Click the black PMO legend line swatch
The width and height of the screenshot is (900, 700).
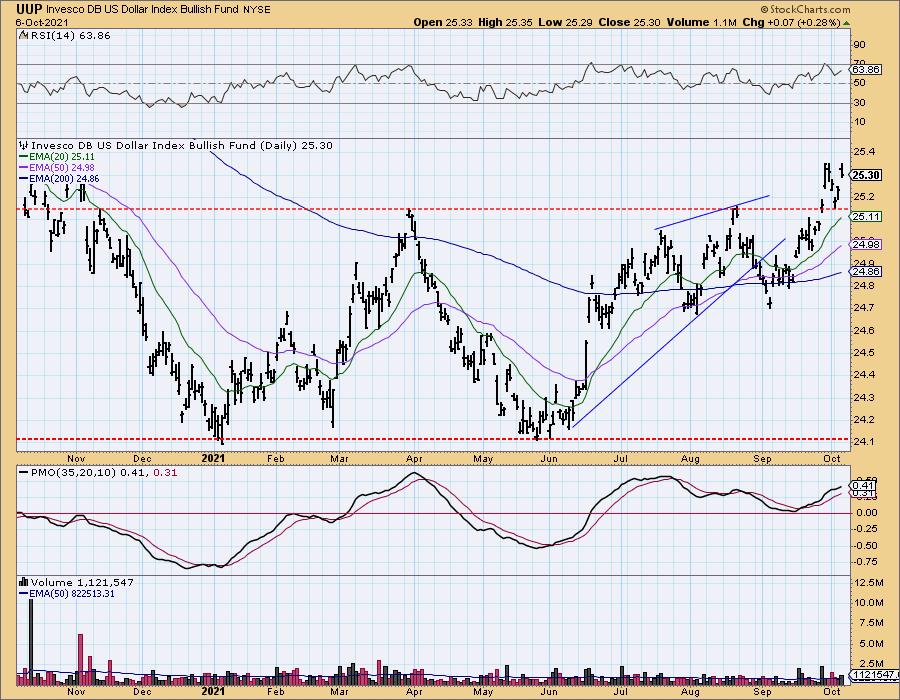[x=24, y=473]
